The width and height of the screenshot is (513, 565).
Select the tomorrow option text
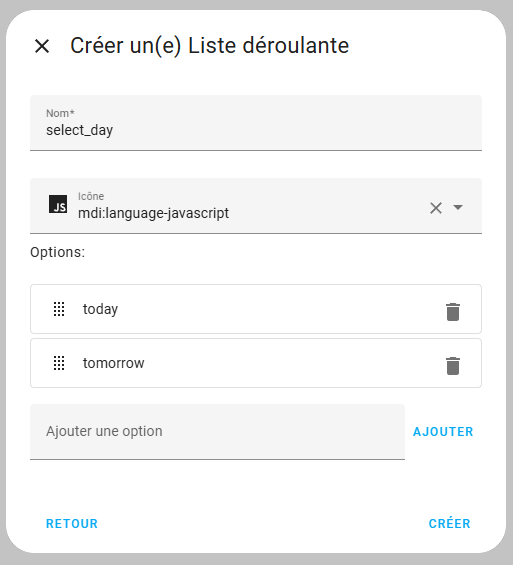(113, 363)
